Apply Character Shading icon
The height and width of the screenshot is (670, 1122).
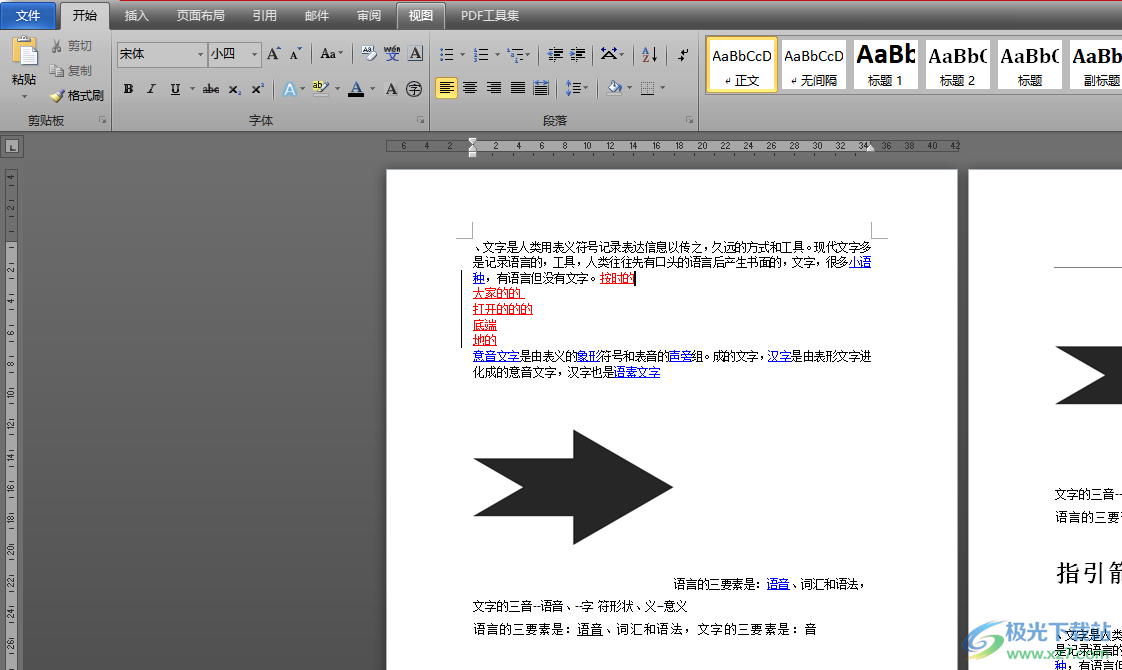391,89
